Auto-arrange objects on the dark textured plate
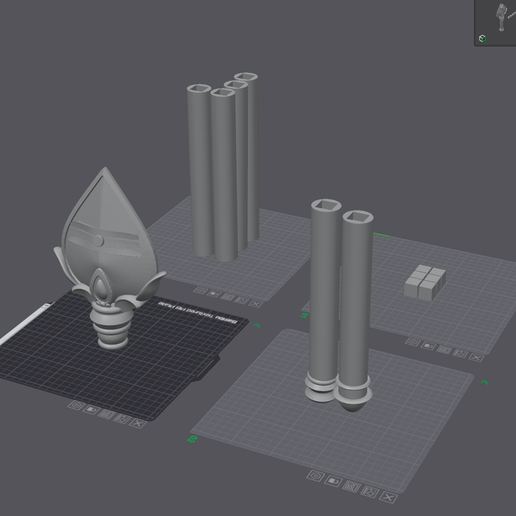The height and width of the screenshot is (516, 516). pyautogui.click(x=106, y=414)
